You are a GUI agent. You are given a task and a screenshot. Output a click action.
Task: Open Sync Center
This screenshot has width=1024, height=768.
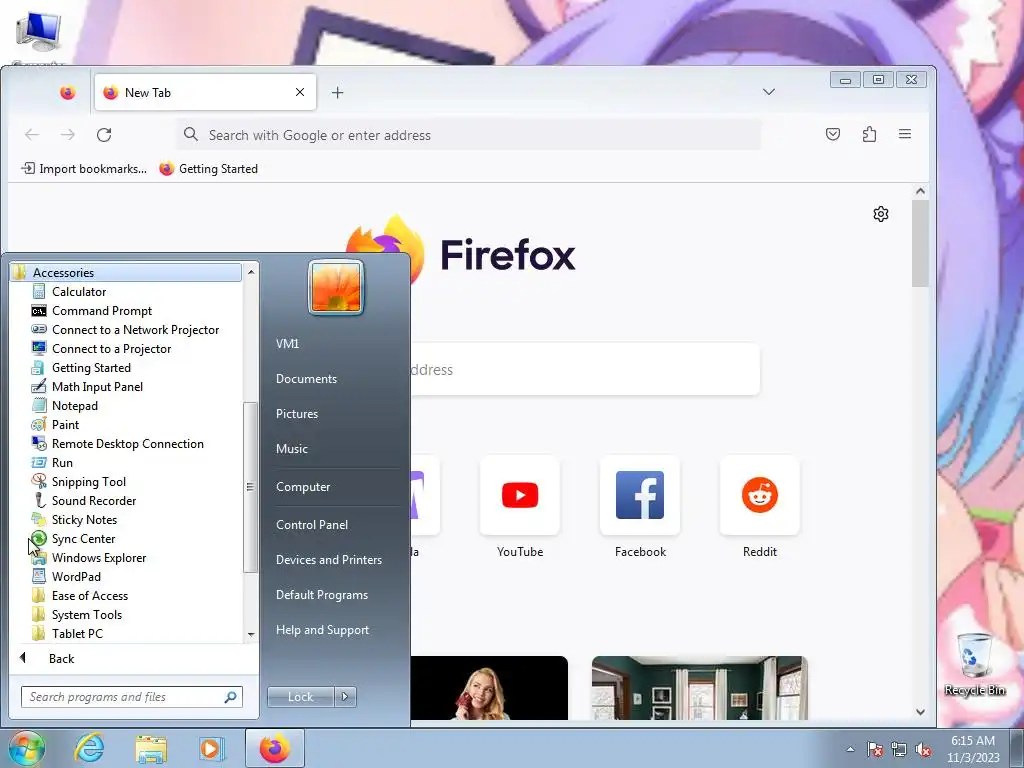coord(83,538)
